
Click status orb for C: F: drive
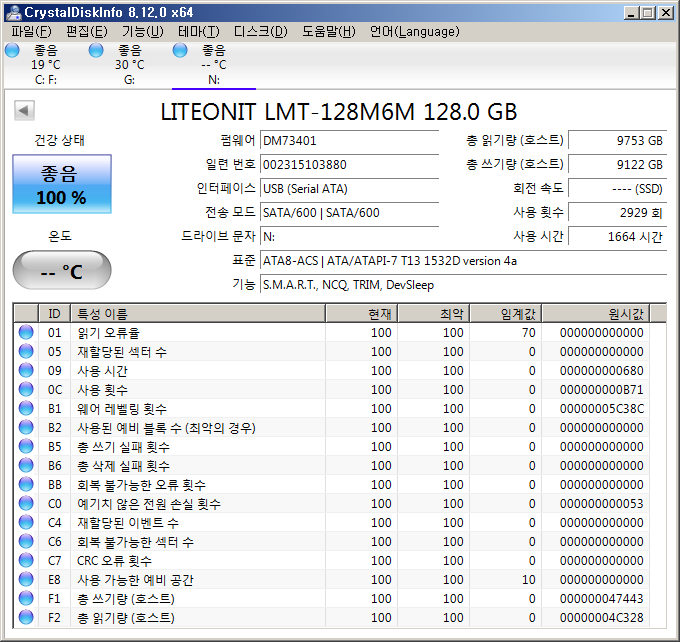pos(12,51)
